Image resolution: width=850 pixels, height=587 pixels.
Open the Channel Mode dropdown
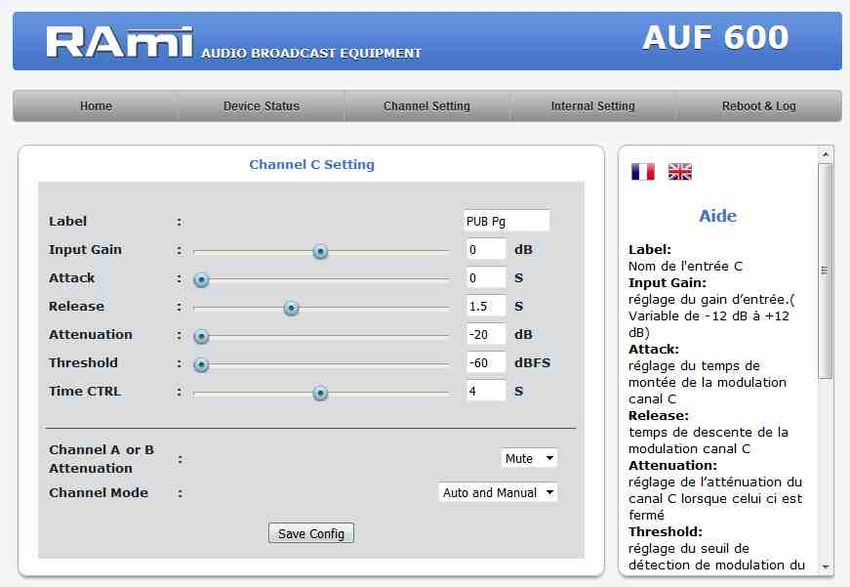click(x=499, y=492)
